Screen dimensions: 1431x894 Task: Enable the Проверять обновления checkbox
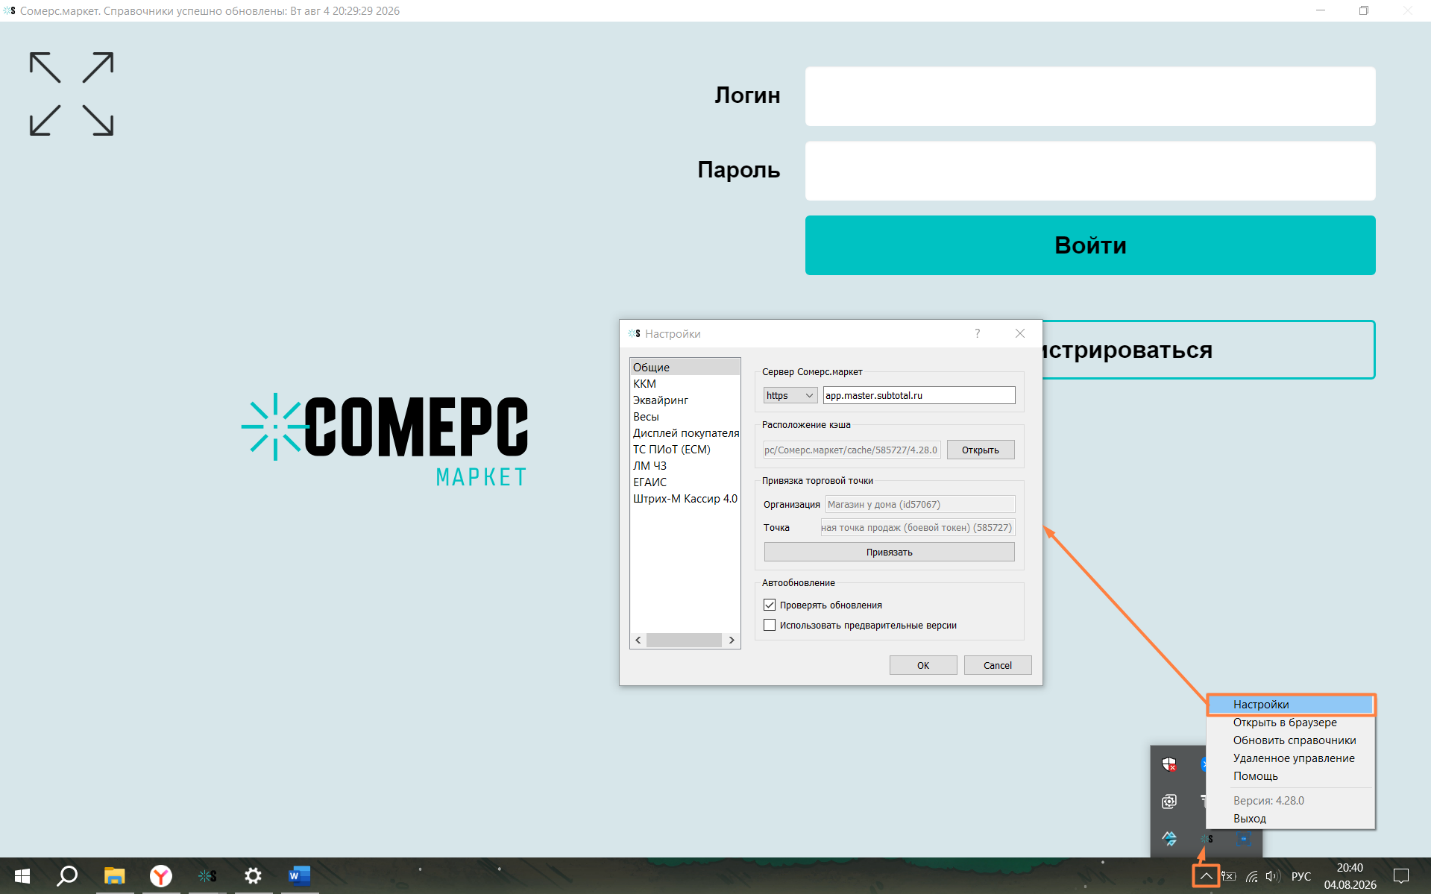point(770,605)
